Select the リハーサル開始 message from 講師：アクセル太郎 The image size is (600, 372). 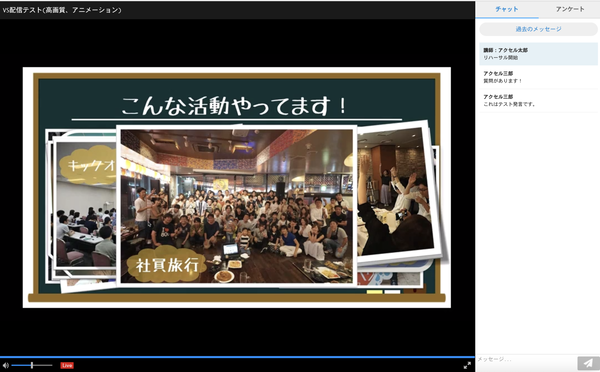click(538, 54)
